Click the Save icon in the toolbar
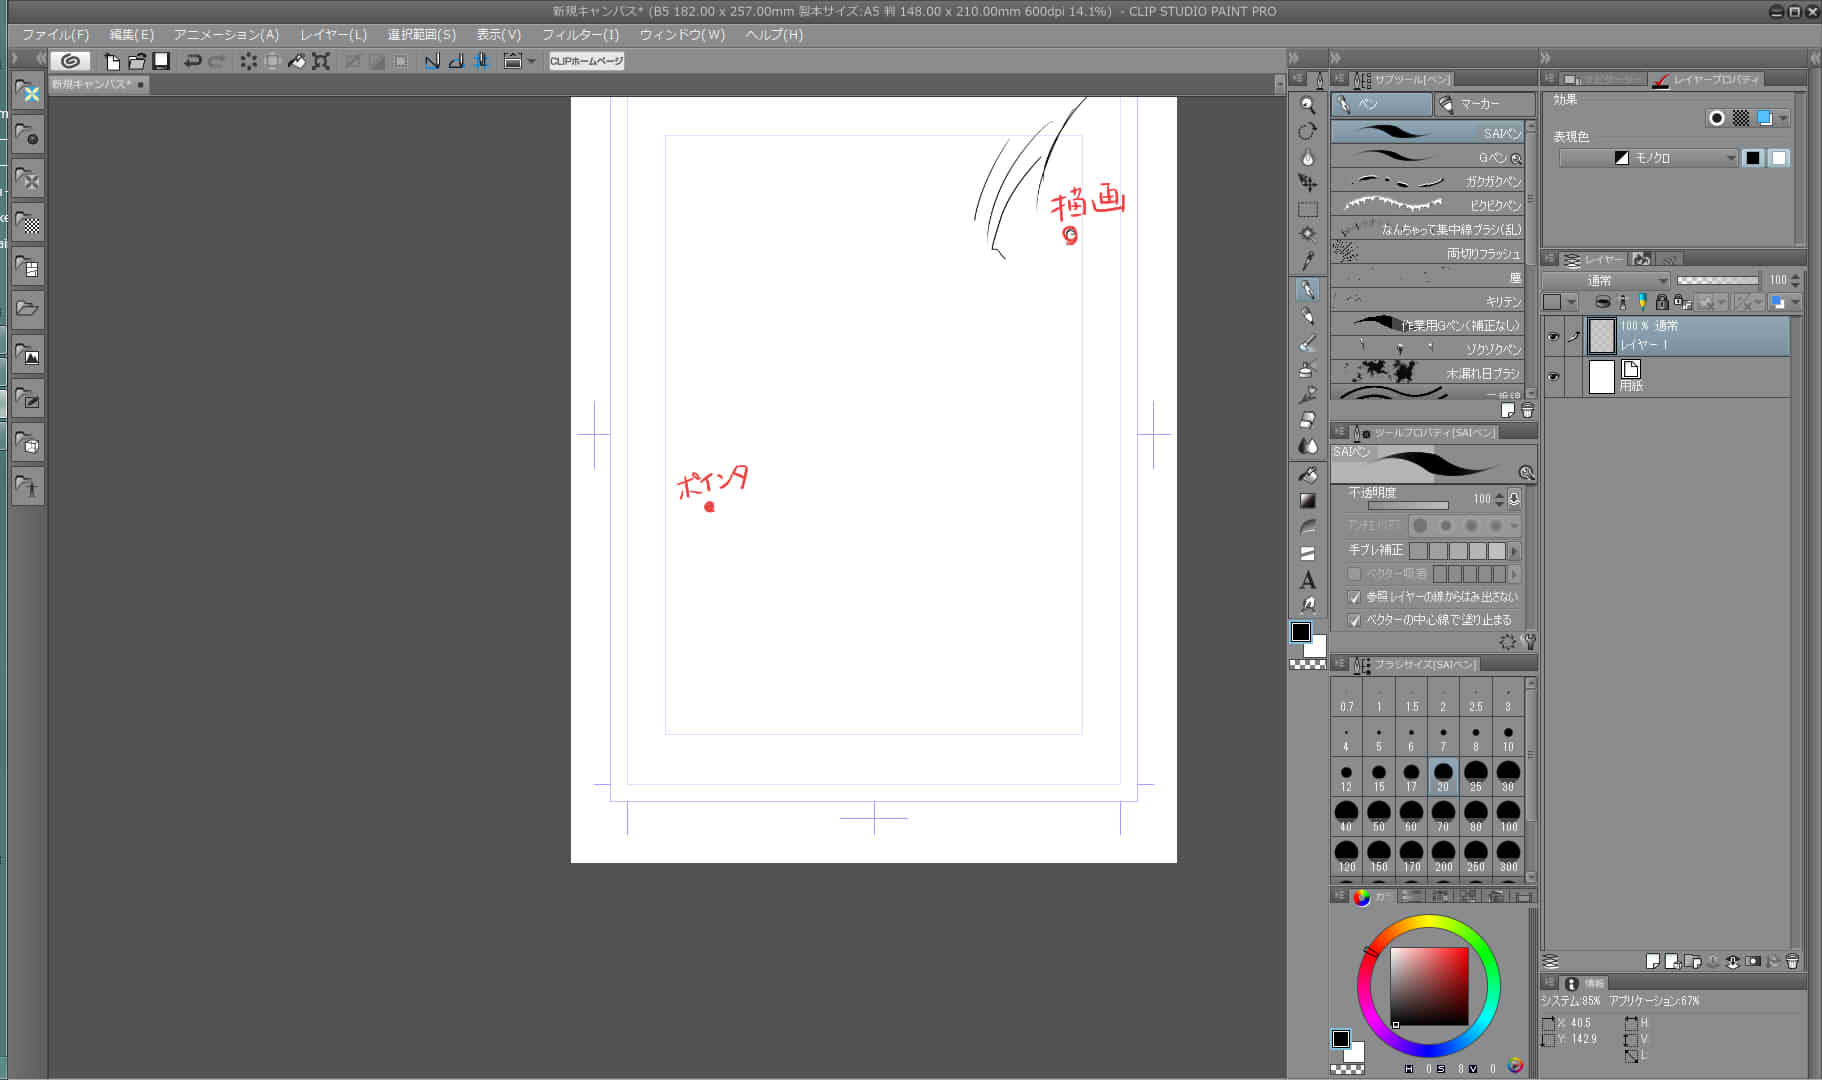This screenshot has width=1822, height=1080. coord(161,61)
